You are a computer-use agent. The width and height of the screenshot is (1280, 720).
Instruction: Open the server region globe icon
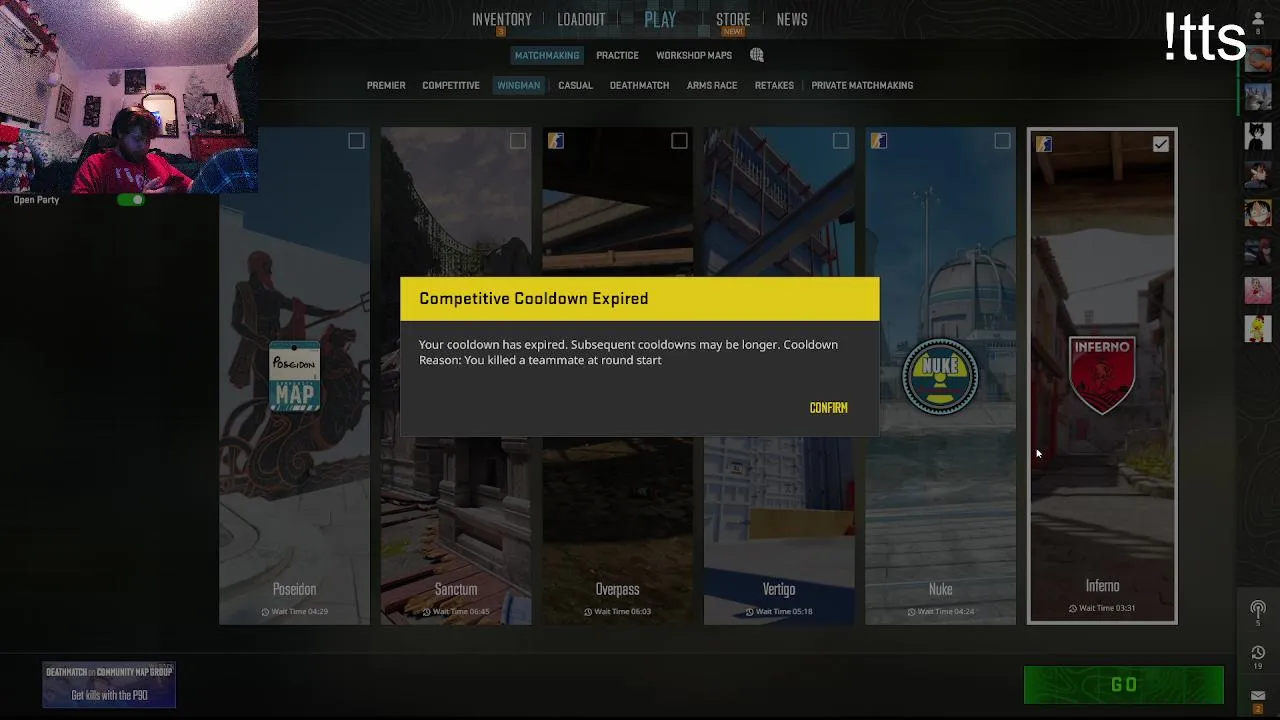click(757, 55)
